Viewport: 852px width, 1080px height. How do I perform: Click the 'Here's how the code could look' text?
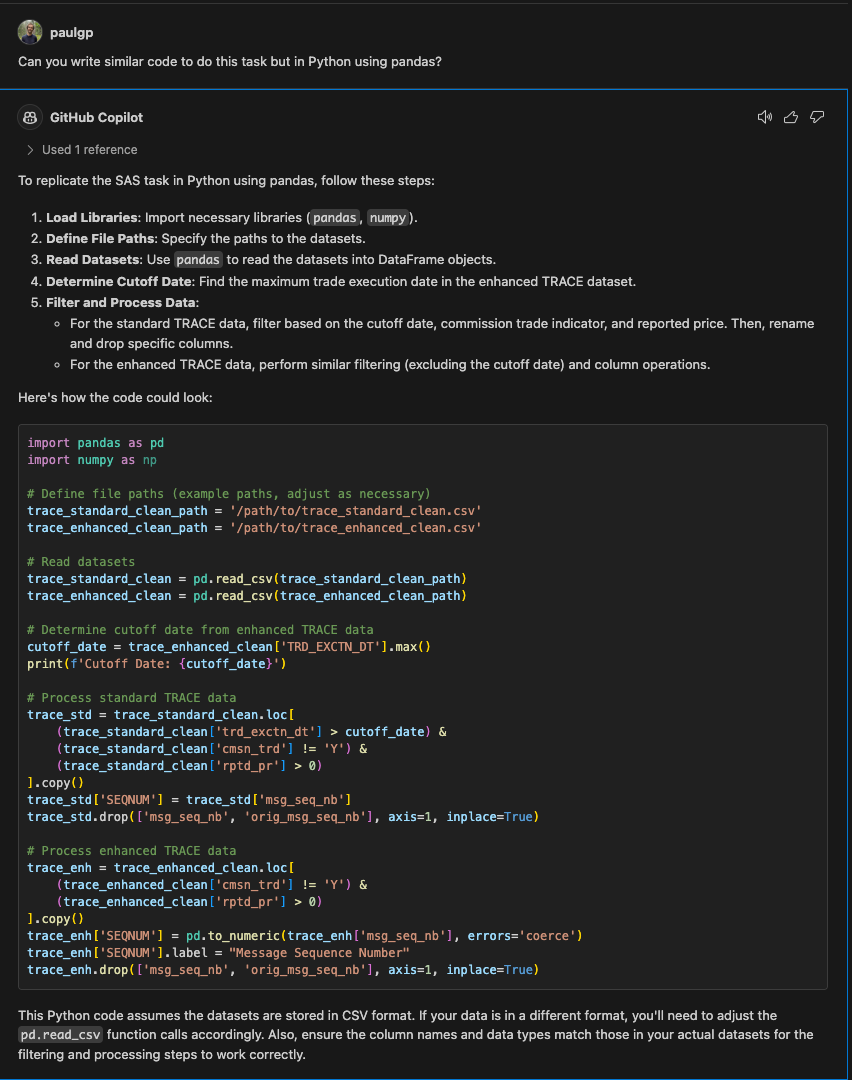(x=115, y=397)
